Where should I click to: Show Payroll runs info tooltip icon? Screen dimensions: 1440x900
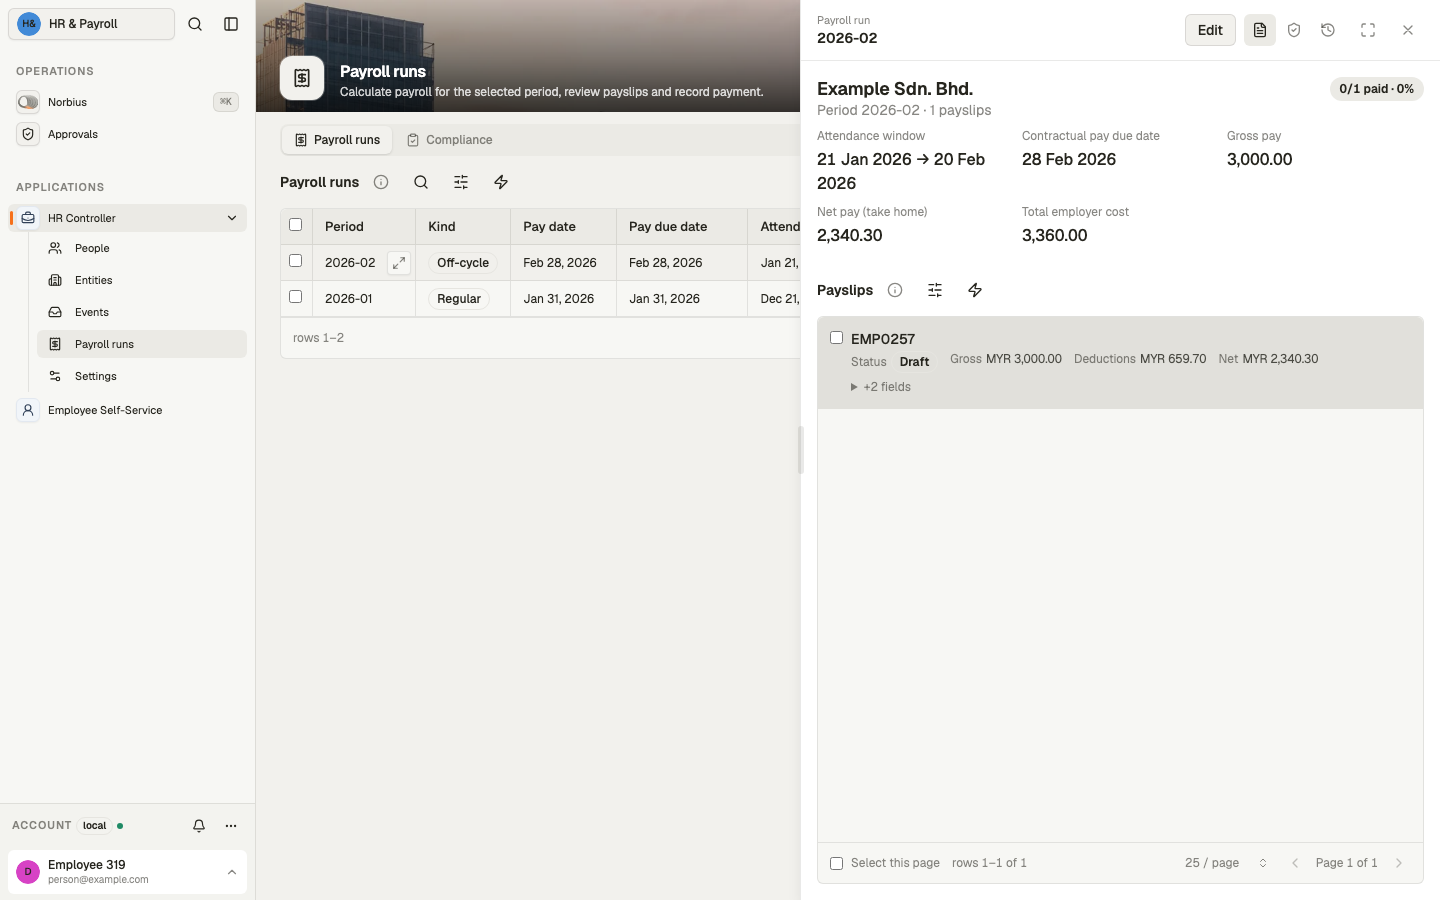381,182
